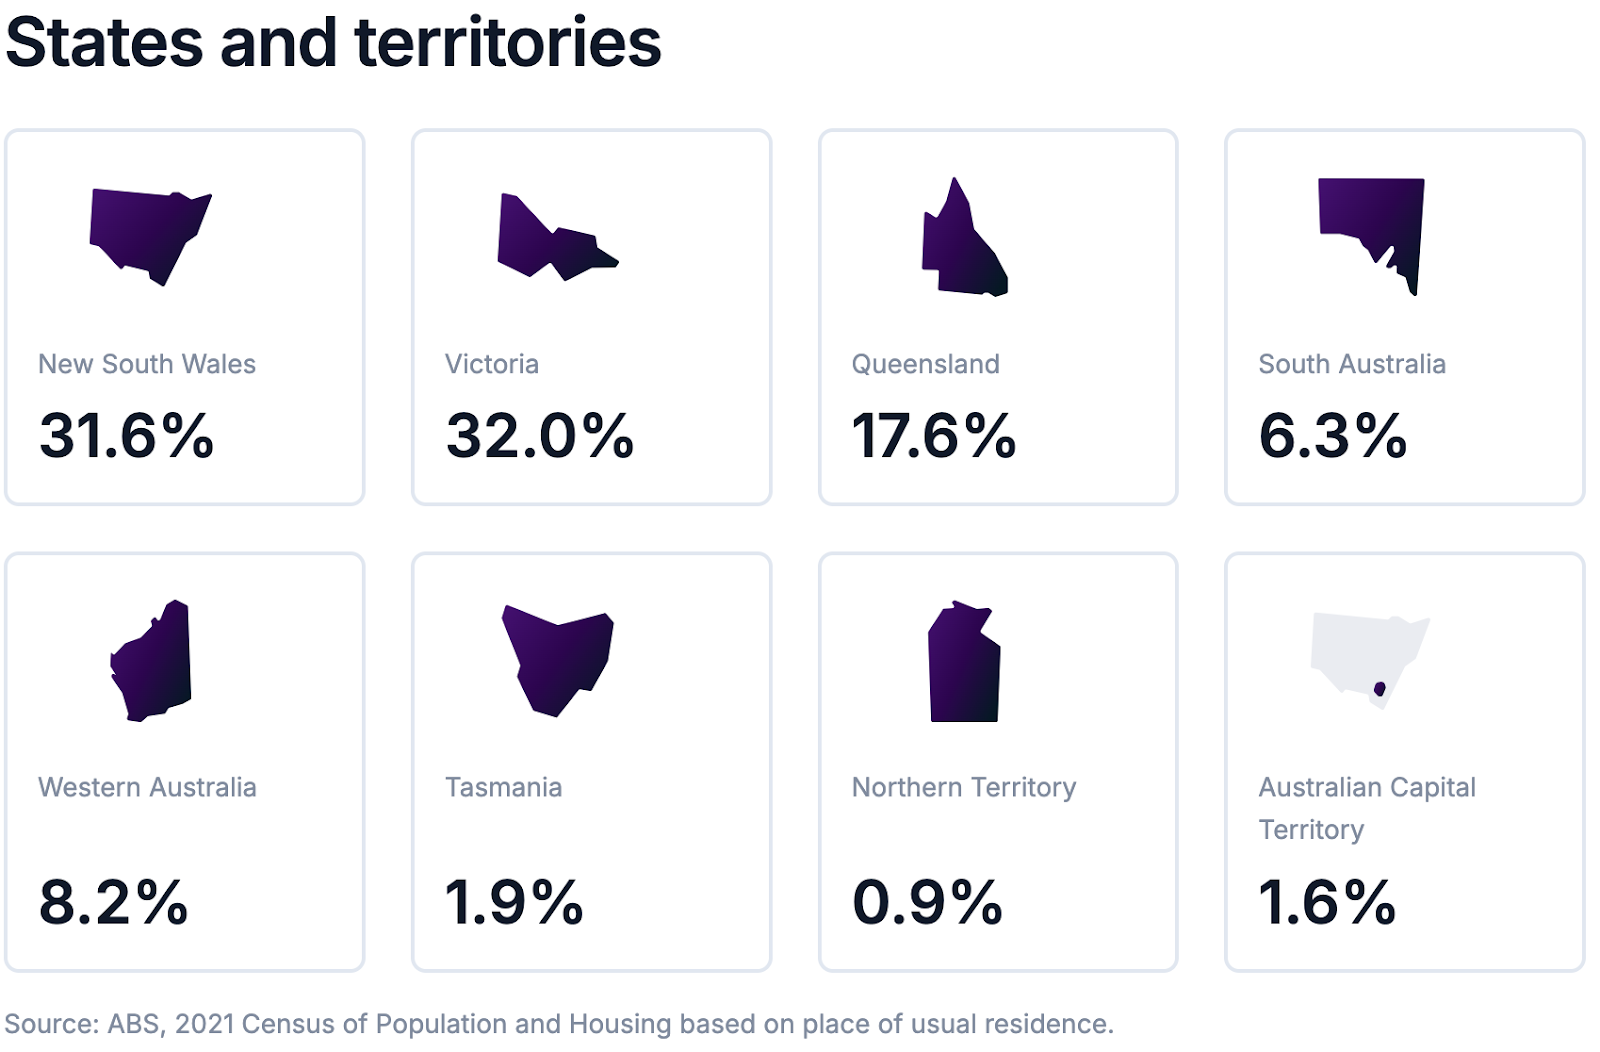Select the Queensland map silhouette
Viewport: 1600px width, 1052px height.
965,237
